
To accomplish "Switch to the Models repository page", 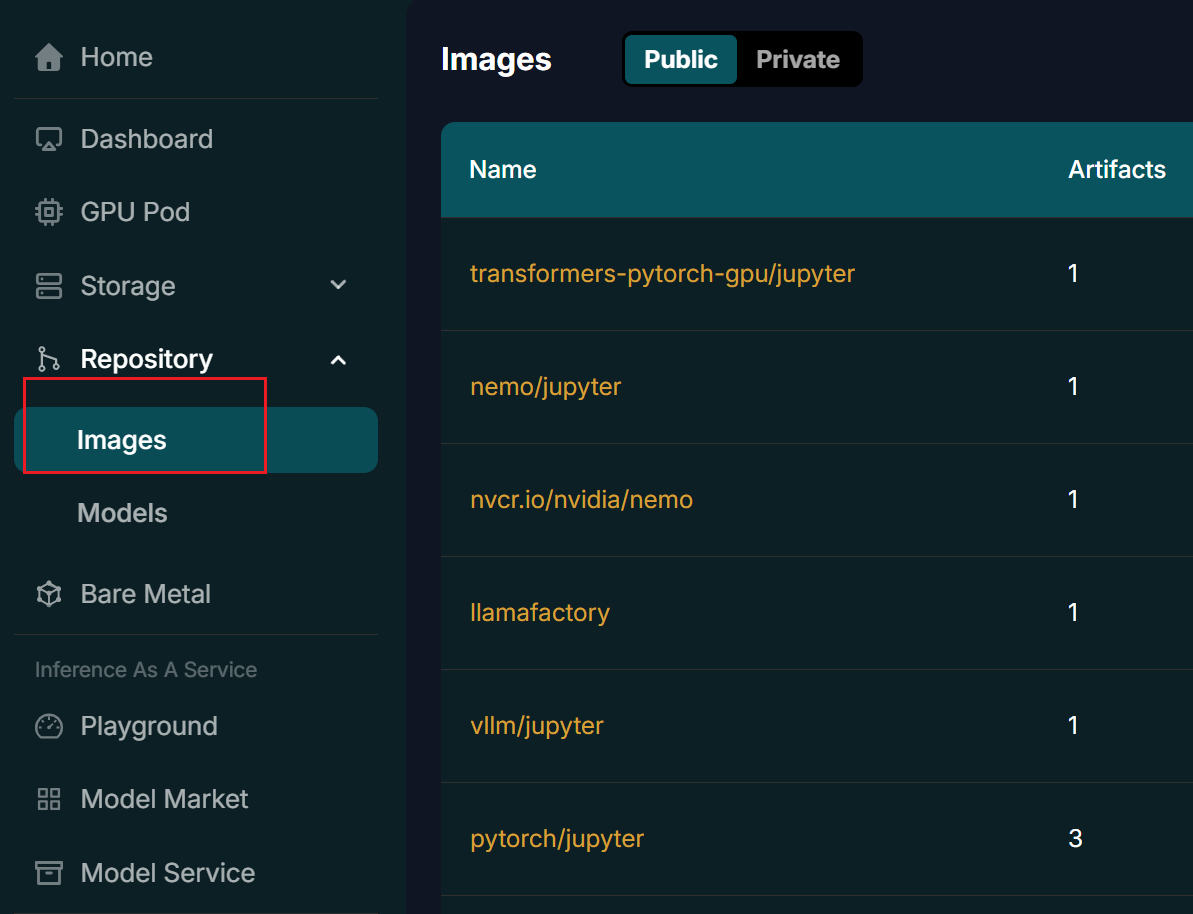I will tap(121, 512).
